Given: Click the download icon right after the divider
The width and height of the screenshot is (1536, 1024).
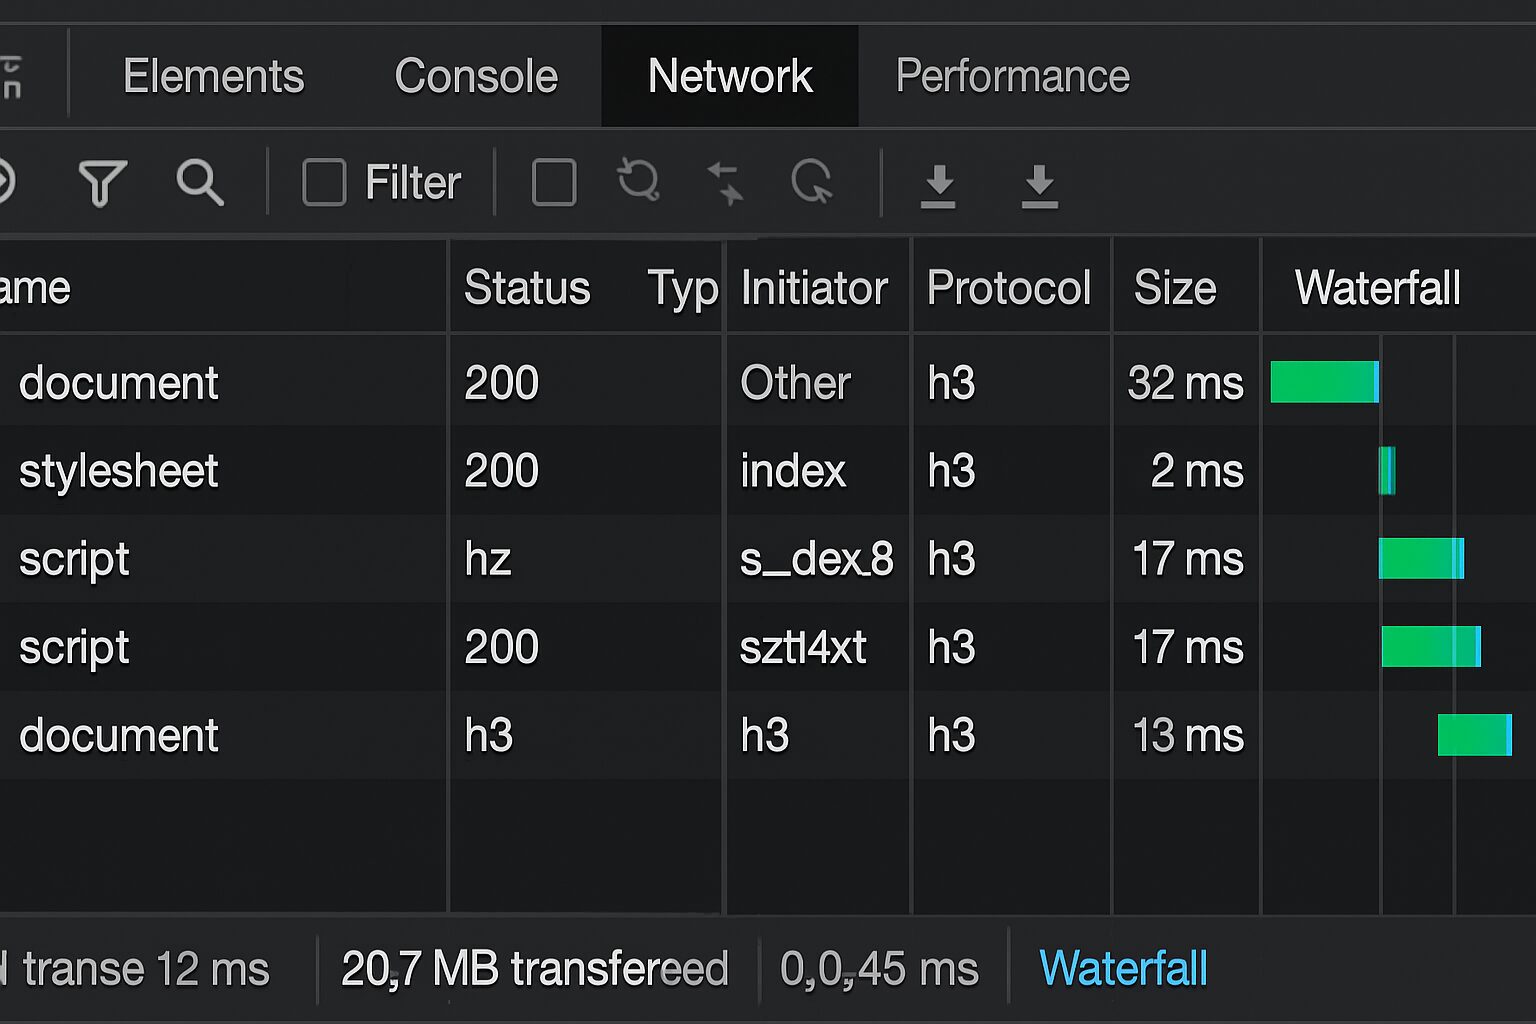Looking at the screenshot, I should click(938, 186).
